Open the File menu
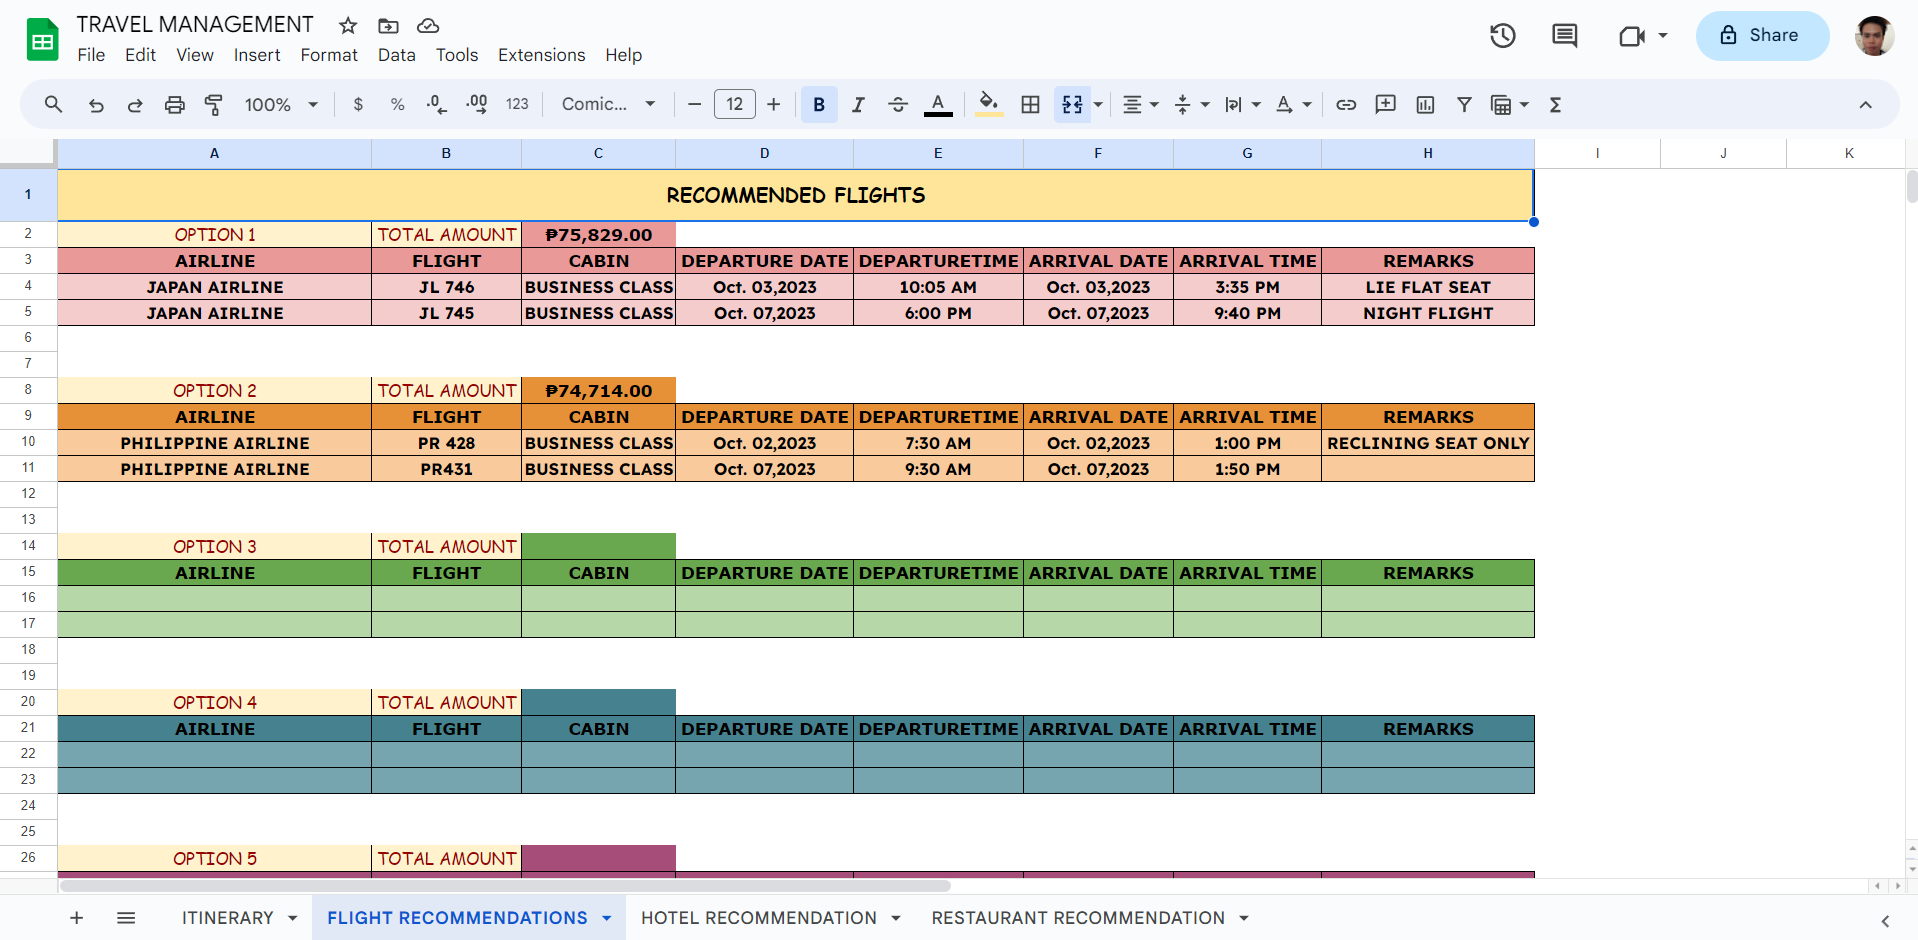The image size is (1918, 940). click(x=91, y=55)
